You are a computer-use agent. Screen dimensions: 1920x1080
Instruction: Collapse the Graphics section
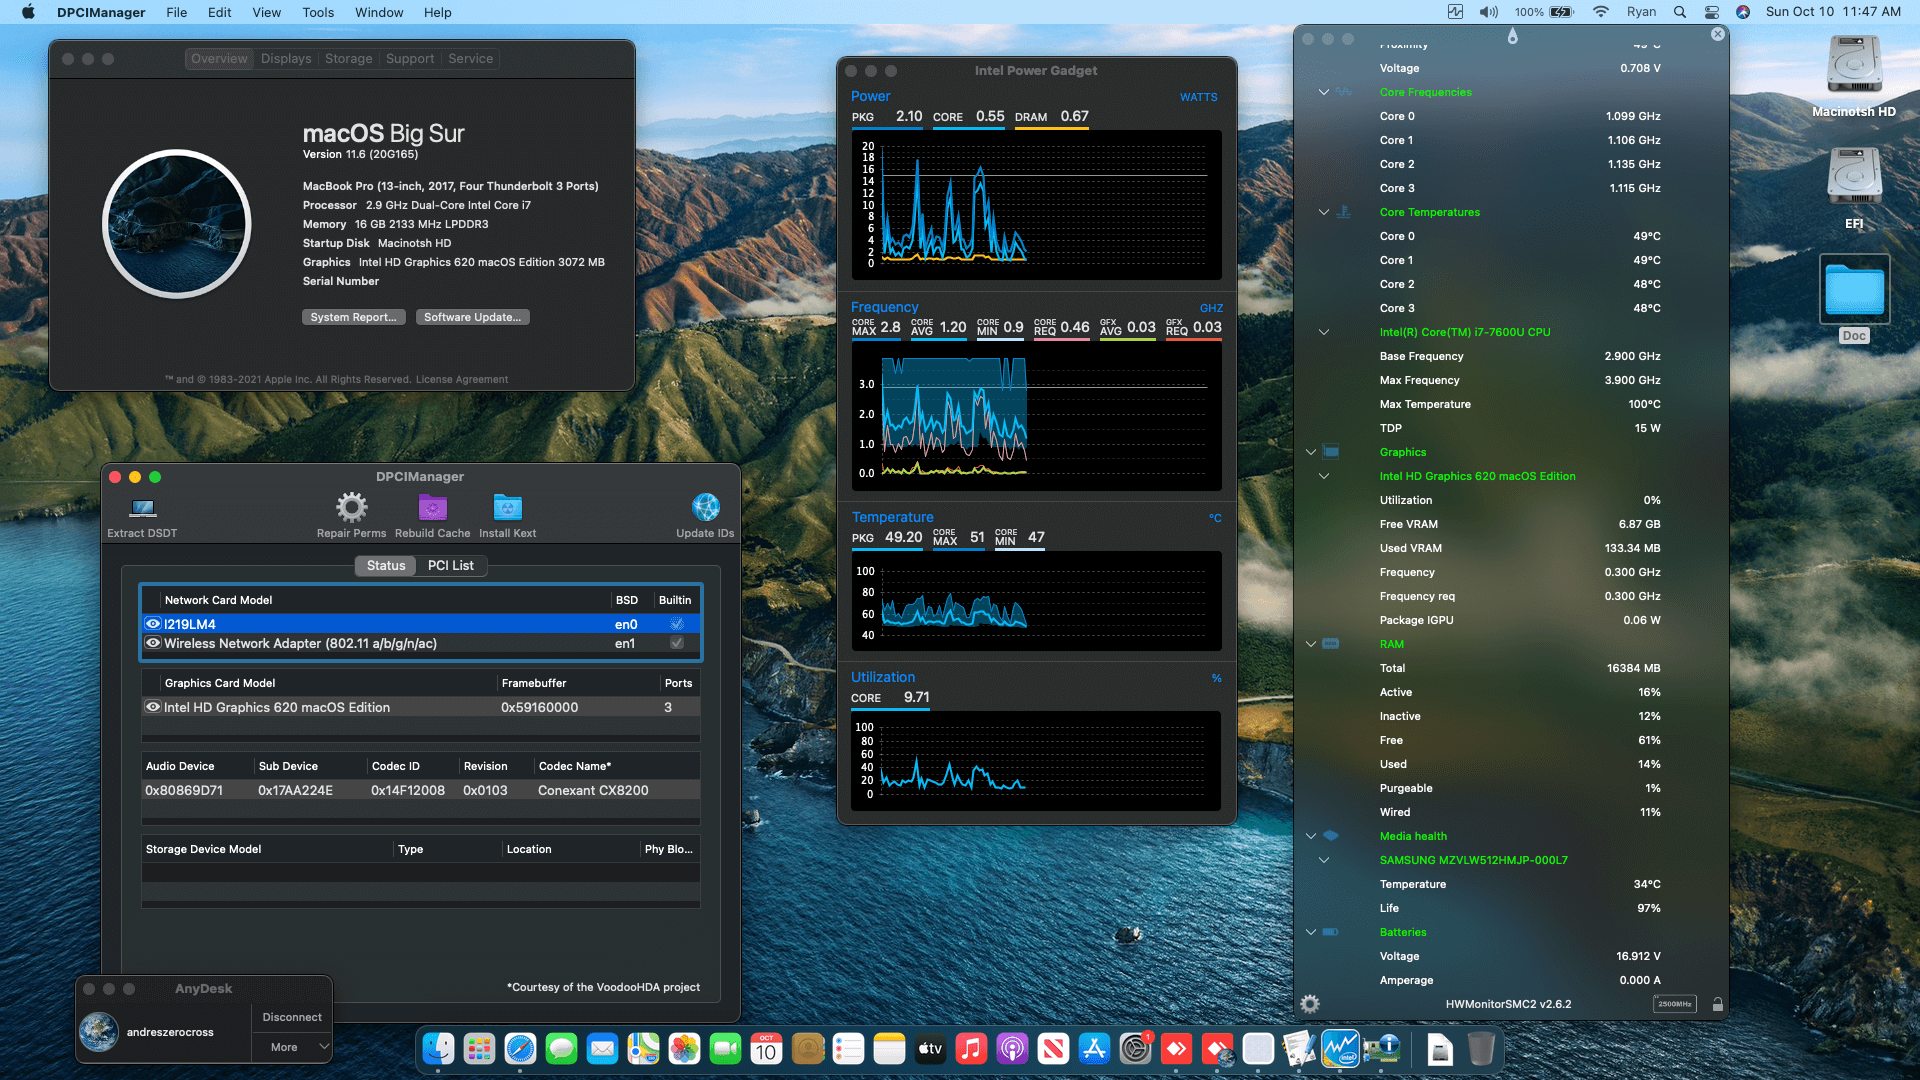point(1311,452)
